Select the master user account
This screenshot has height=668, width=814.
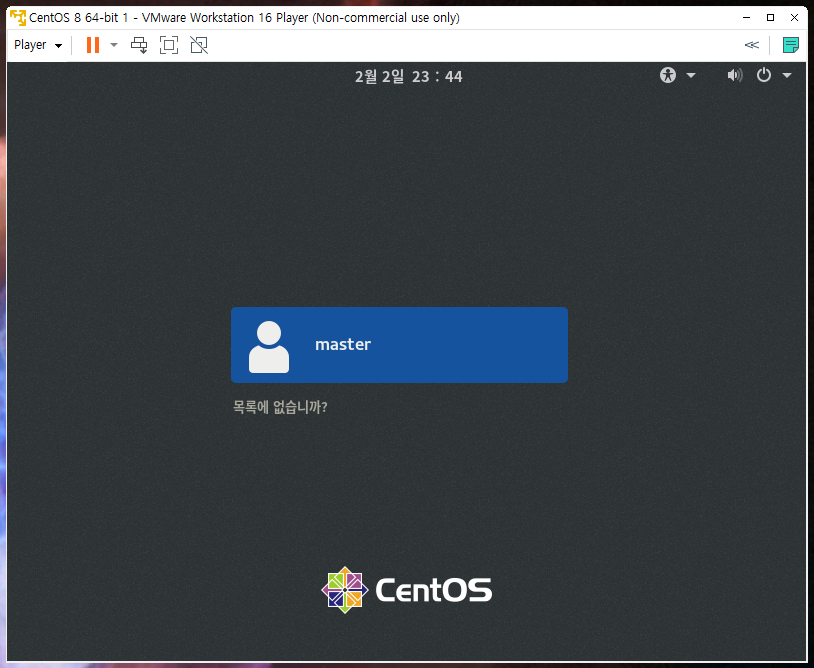(399, 345)
